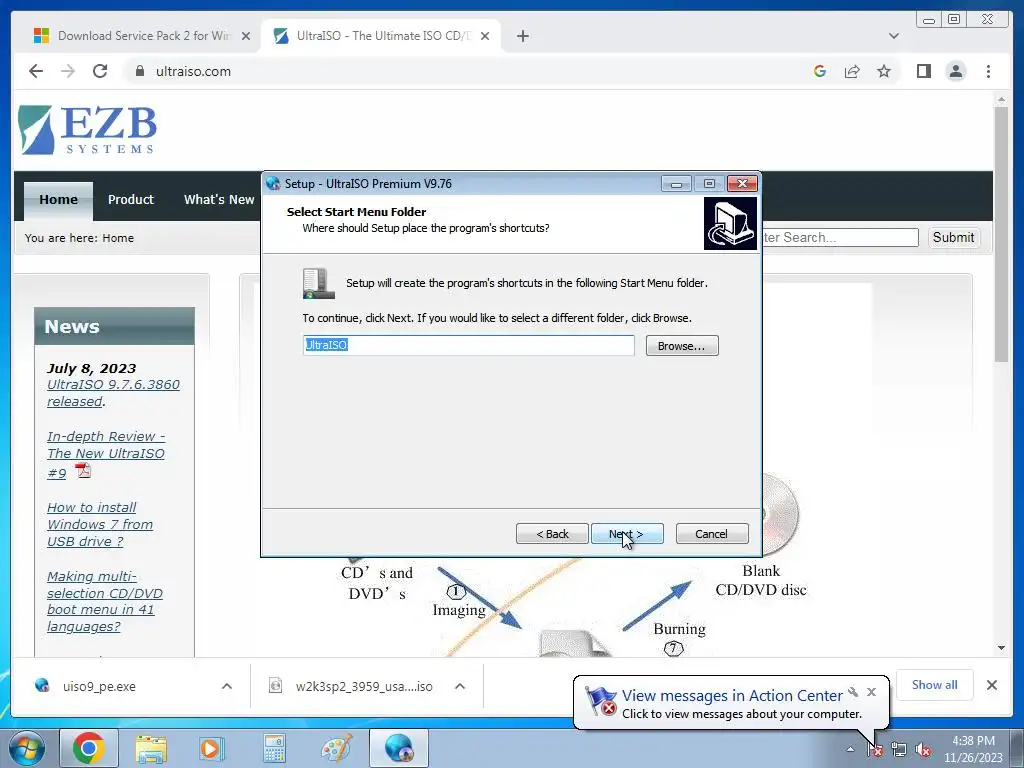
Task: Open In-depth Review The New UltraISO link
Action: (x=106, y=454)
